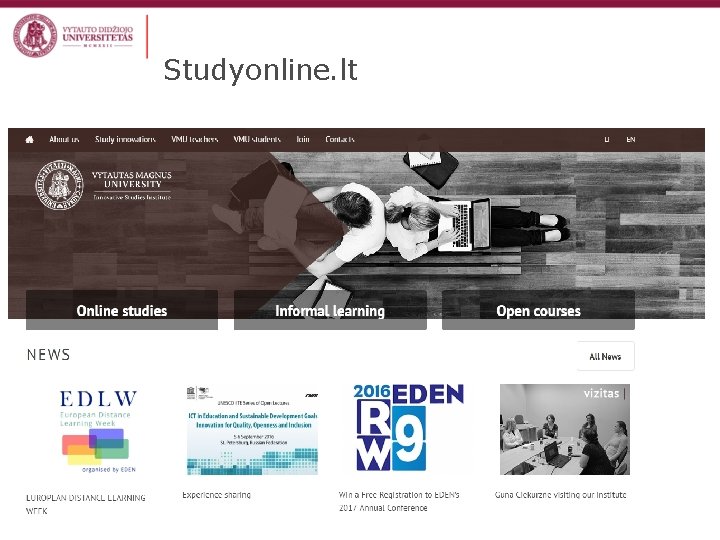This screenshot has width=720, height=540.
Task: Click the Vytautas Magnus University banner logo
Action: click(x=104, y=185)
